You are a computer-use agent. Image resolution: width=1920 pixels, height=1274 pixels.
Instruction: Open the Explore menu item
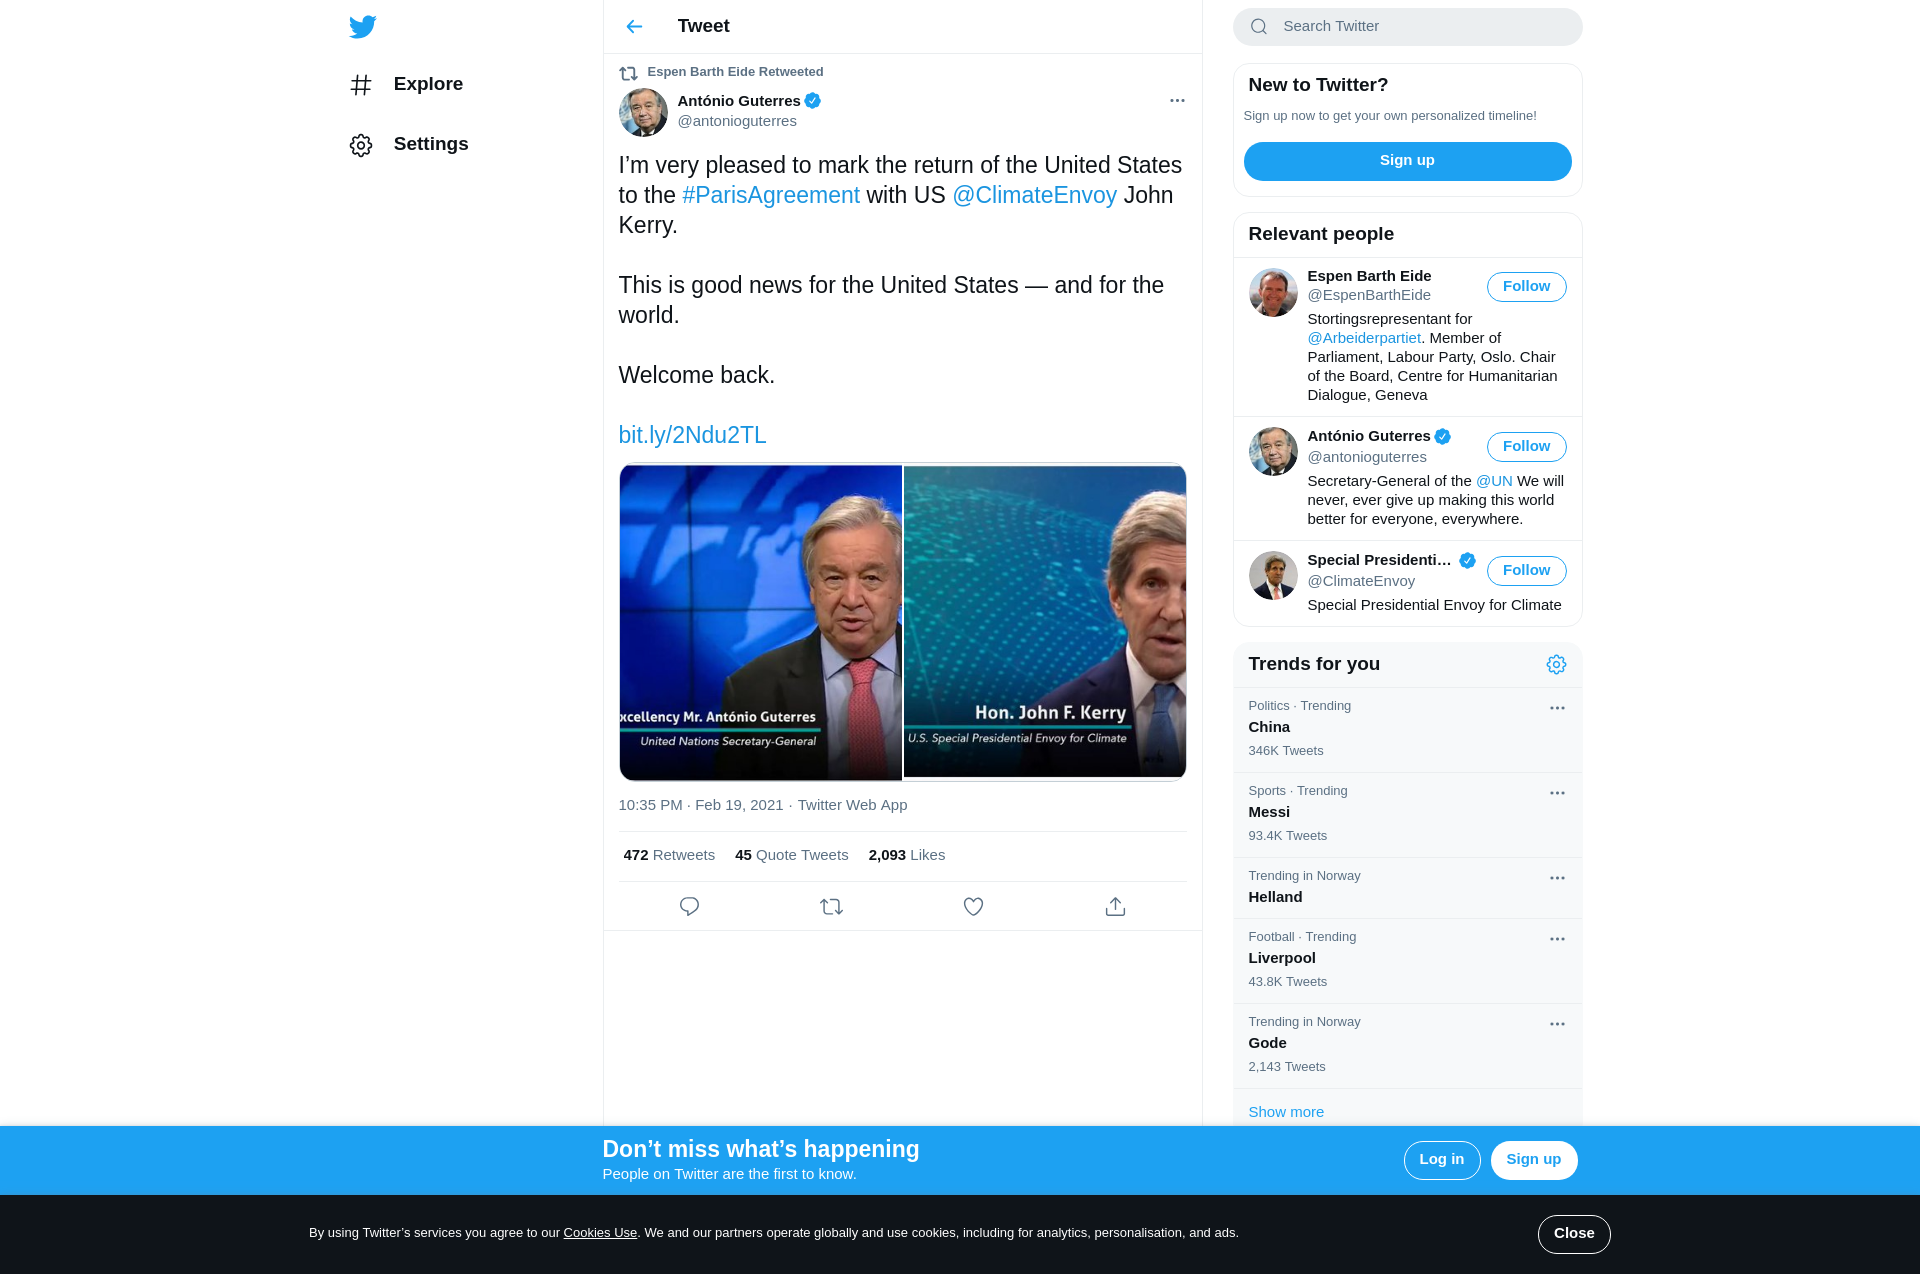[x=428, y=84]
